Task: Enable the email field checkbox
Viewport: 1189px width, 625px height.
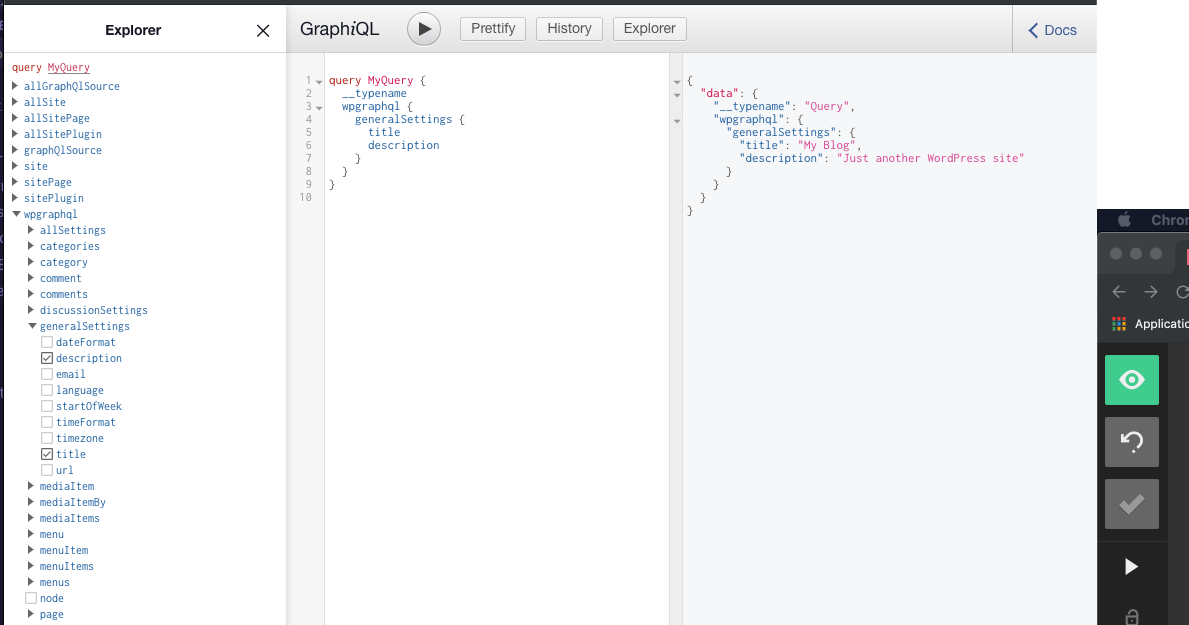Action: click(x=47, y=374)
